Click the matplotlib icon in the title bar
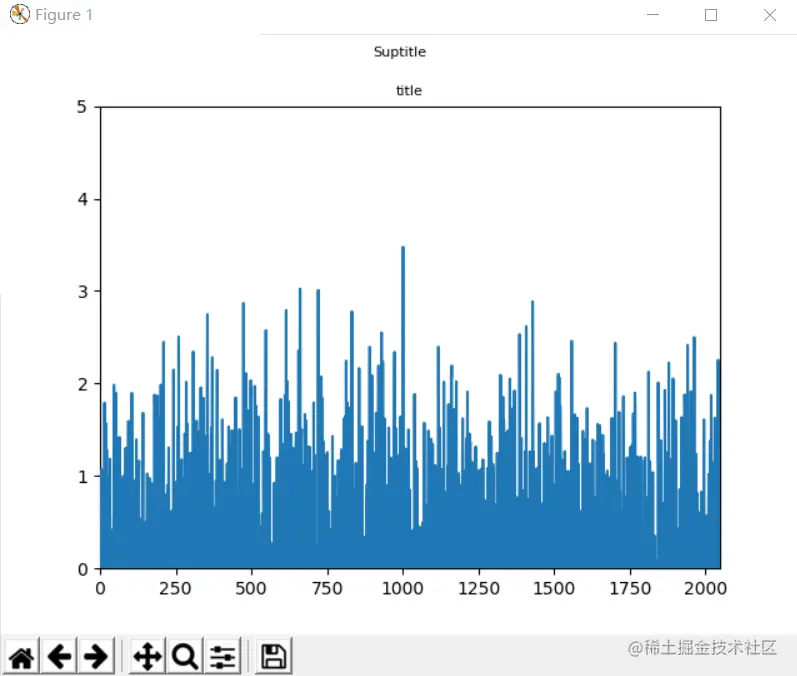Viewport: 797px width, 676px height. pos(19,14)
